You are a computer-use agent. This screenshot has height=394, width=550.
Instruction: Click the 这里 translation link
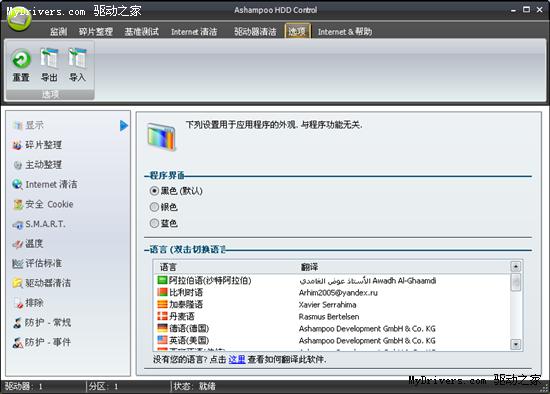(x=237, y=359)
